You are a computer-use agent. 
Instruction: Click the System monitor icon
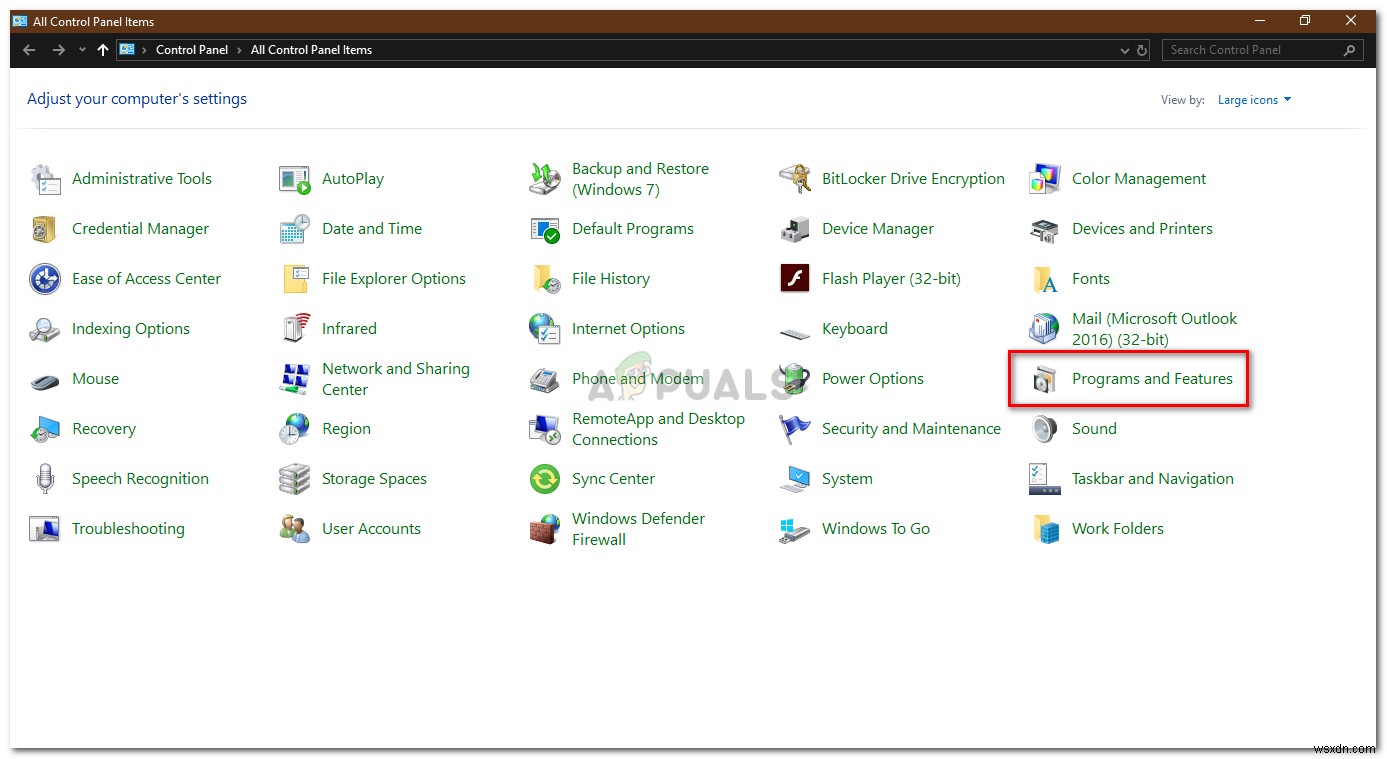pos(795,479)
